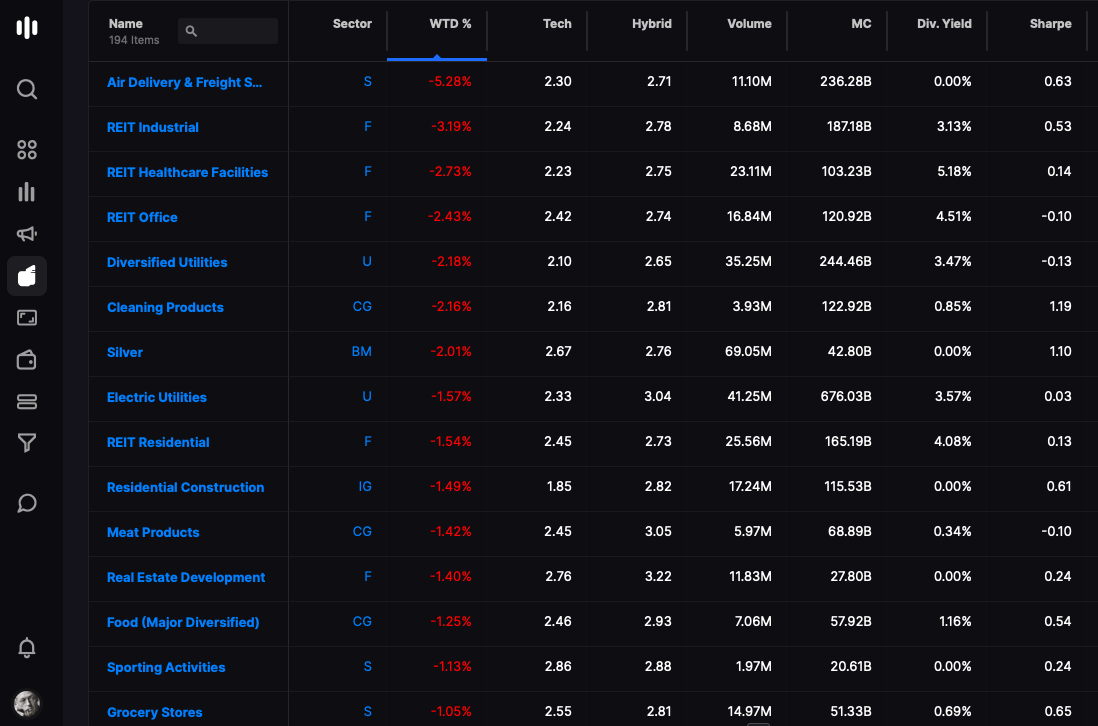Open the REIT Healthcare Facilities link
This screenshot has width=1098, height=726.
(187, 172)
